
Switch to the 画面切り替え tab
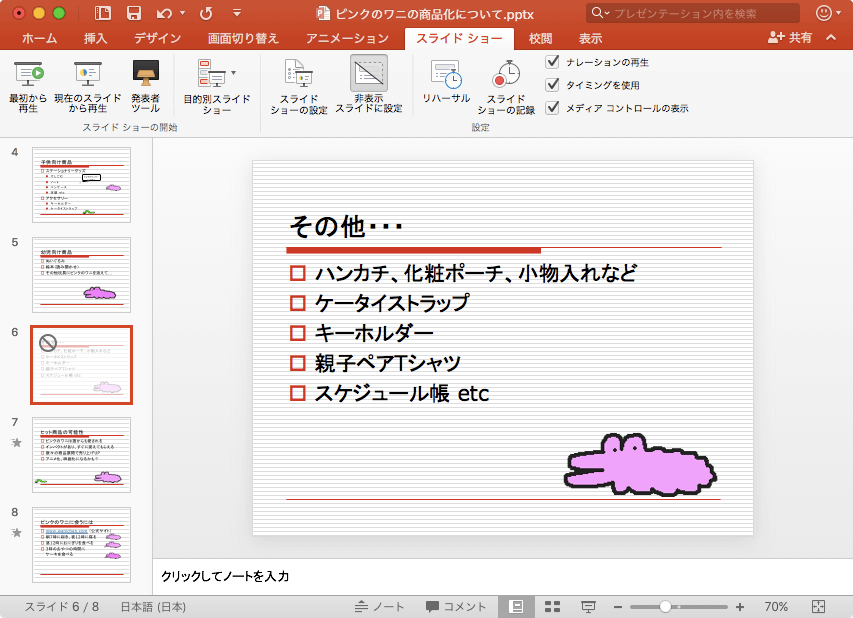click(x=243, y=38)
